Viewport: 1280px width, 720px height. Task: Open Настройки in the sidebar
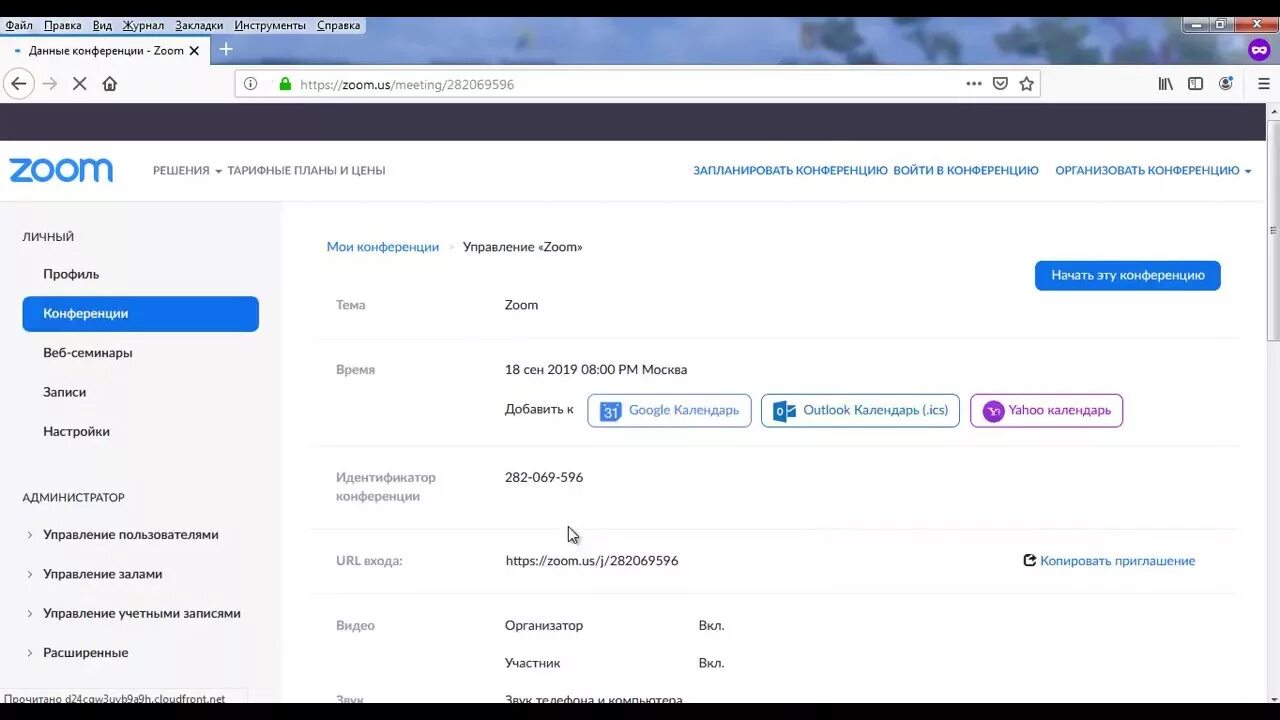coord(76,432)
